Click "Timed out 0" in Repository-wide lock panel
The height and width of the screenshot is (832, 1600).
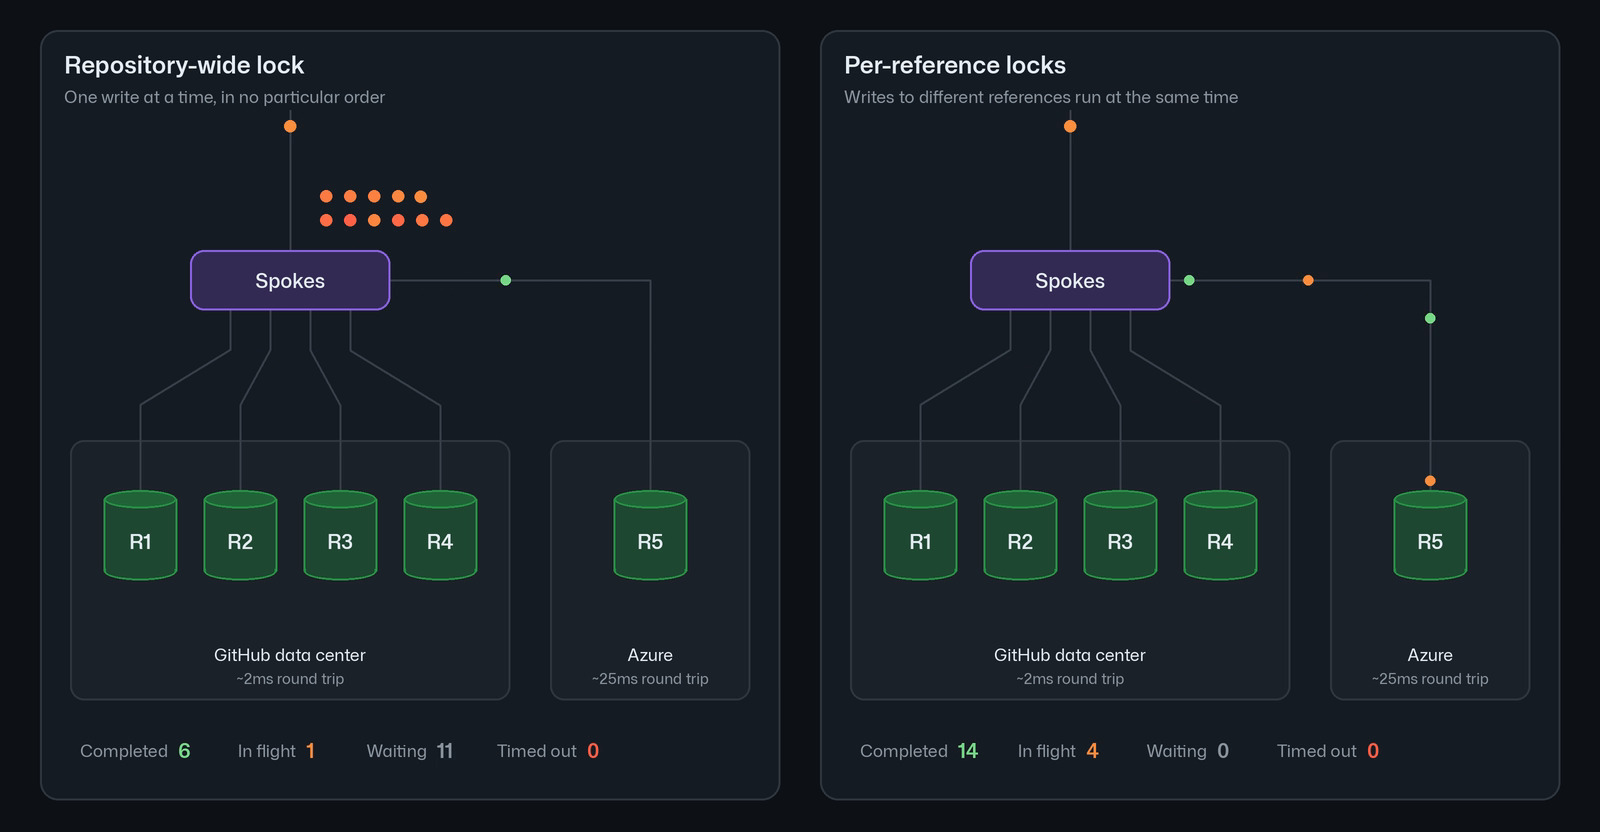coord(548,751)
